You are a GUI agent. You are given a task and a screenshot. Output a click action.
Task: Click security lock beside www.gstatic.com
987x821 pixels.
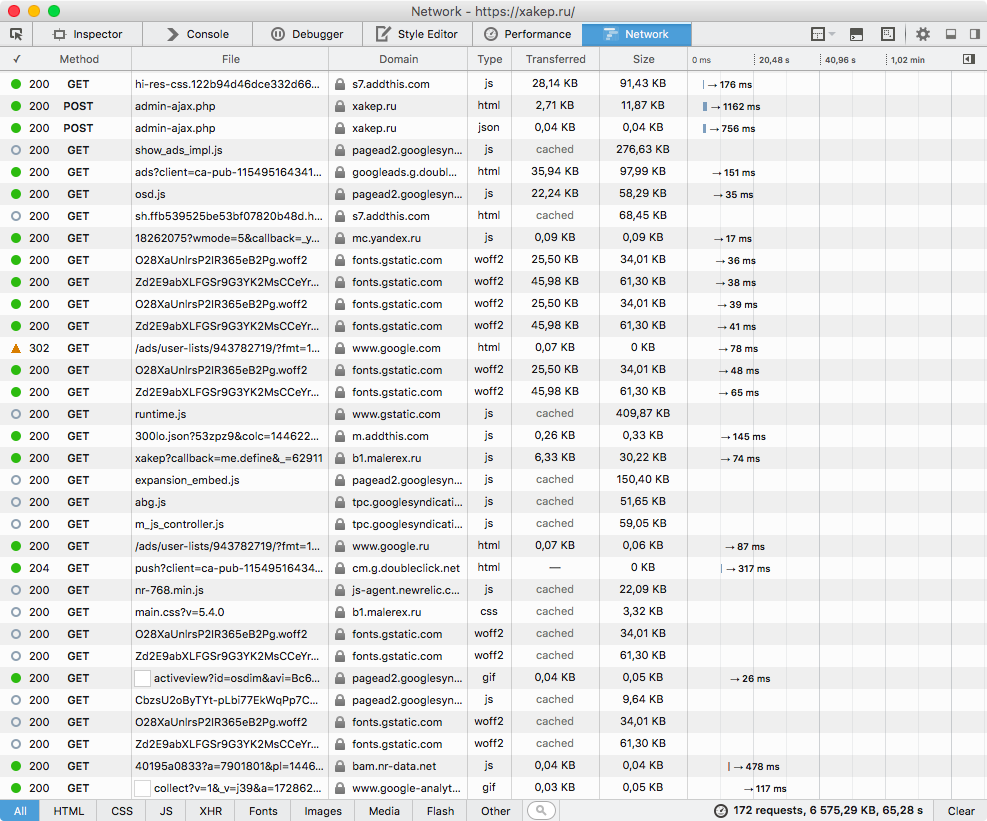pyautogui.click(x=340, y=414)
